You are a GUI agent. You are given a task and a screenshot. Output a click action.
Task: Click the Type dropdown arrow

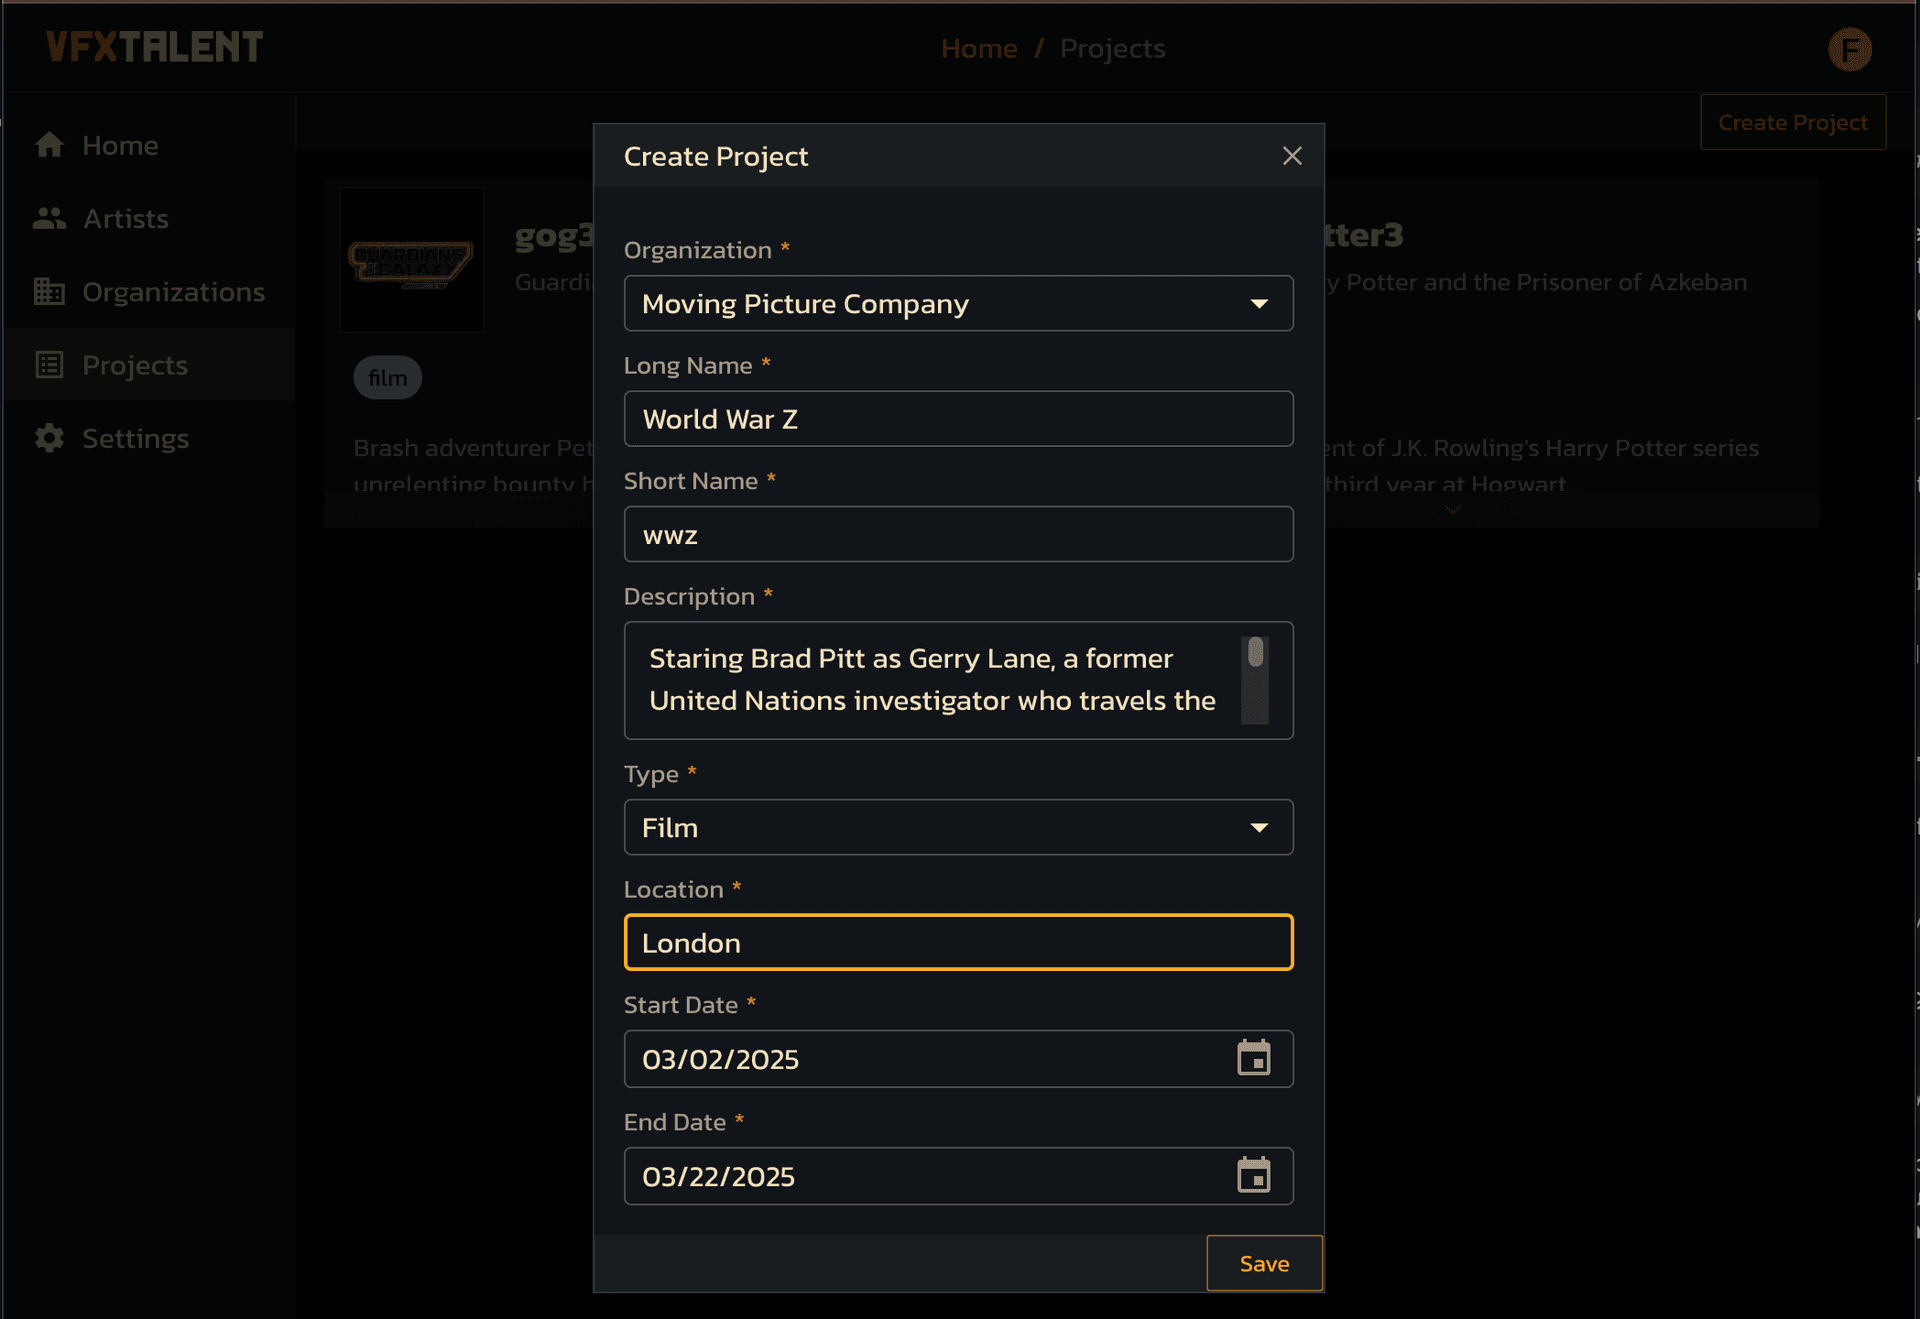coord(1259,828)
